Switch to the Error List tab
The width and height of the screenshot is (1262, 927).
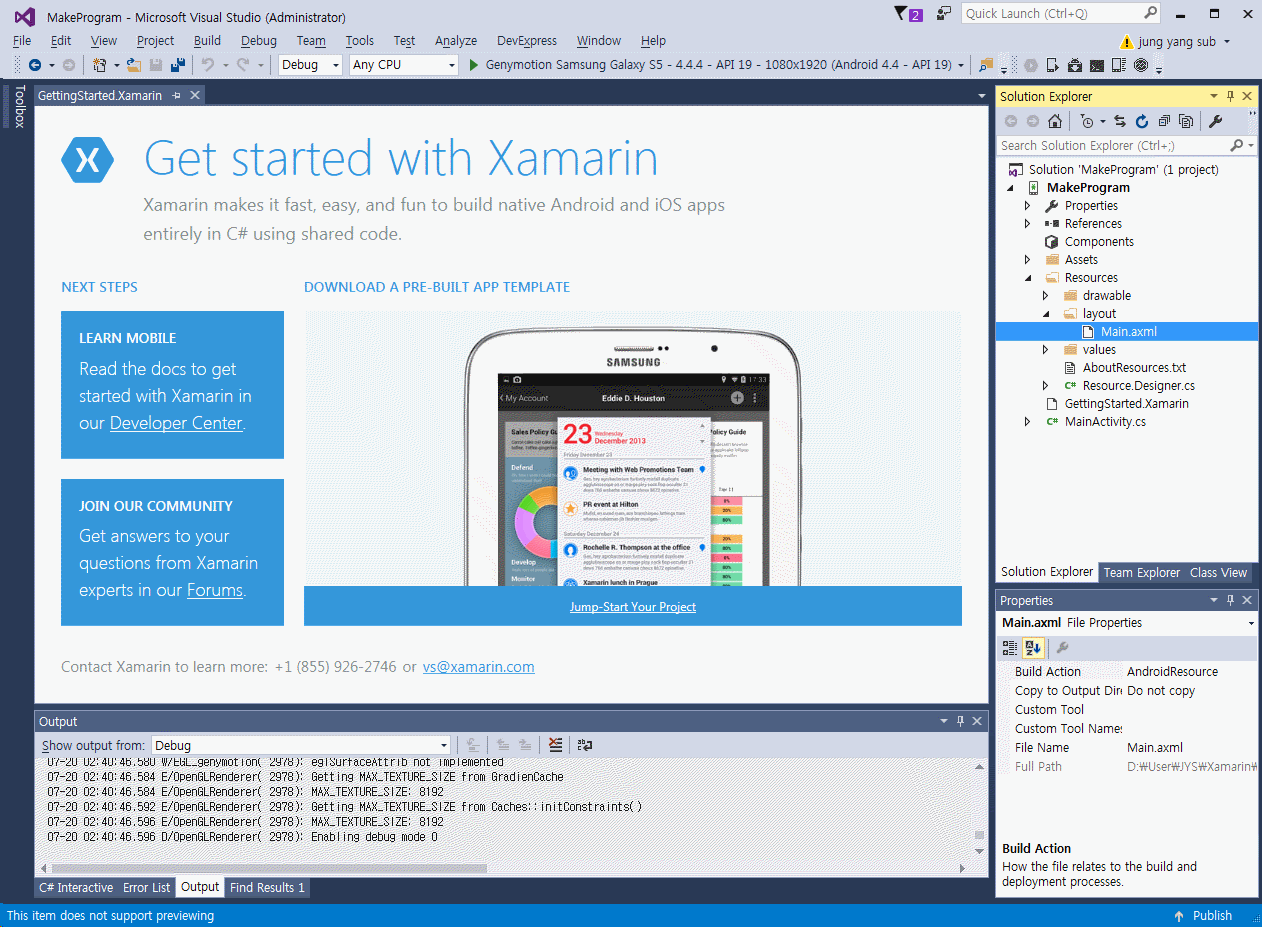[147, 888]
